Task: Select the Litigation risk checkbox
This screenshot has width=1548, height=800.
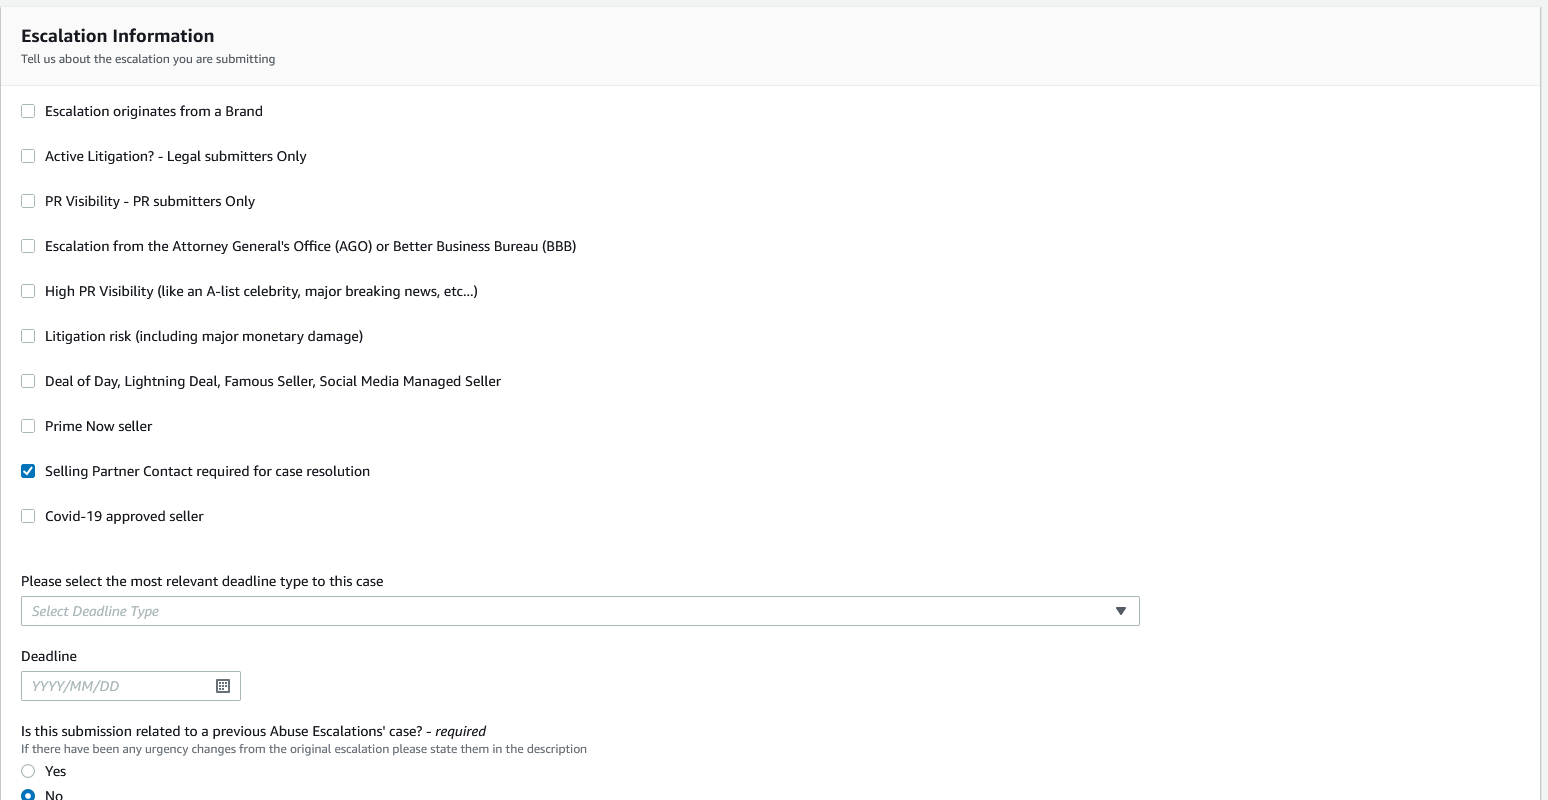Action: (28, 336)
